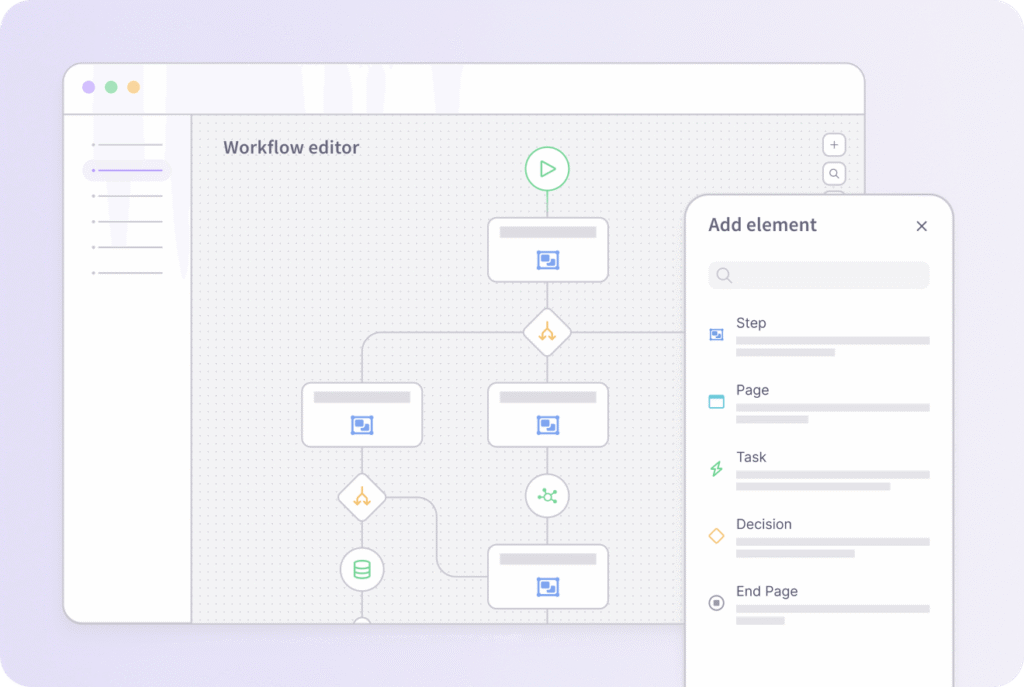
Task: Click the zoom in plus button
Action: coord(834,145)
